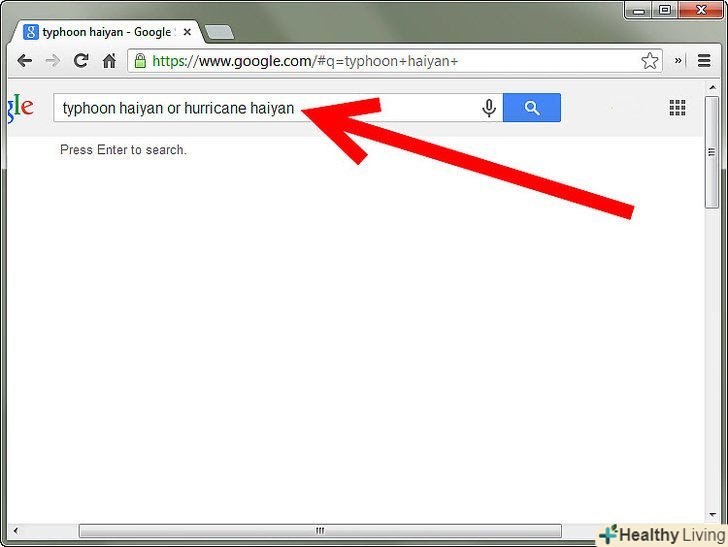Viewport: 728px width, 547px height.
Task: Click the forward navigation arrow
Action: click(52, 61)
